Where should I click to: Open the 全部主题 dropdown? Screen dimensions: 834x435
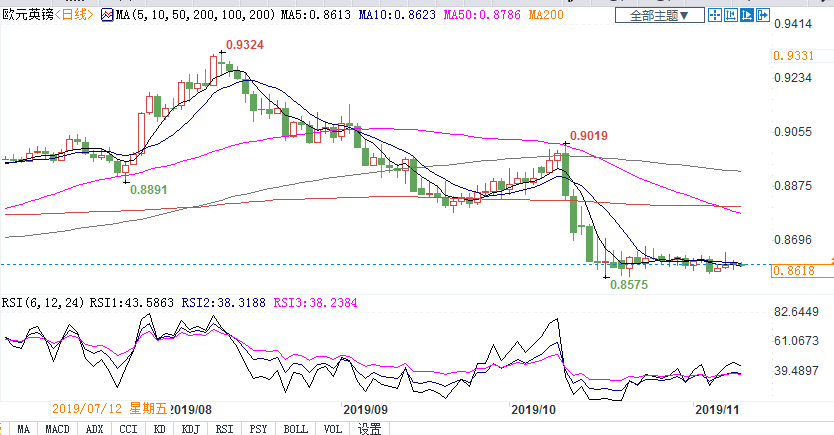click(658, 16)
